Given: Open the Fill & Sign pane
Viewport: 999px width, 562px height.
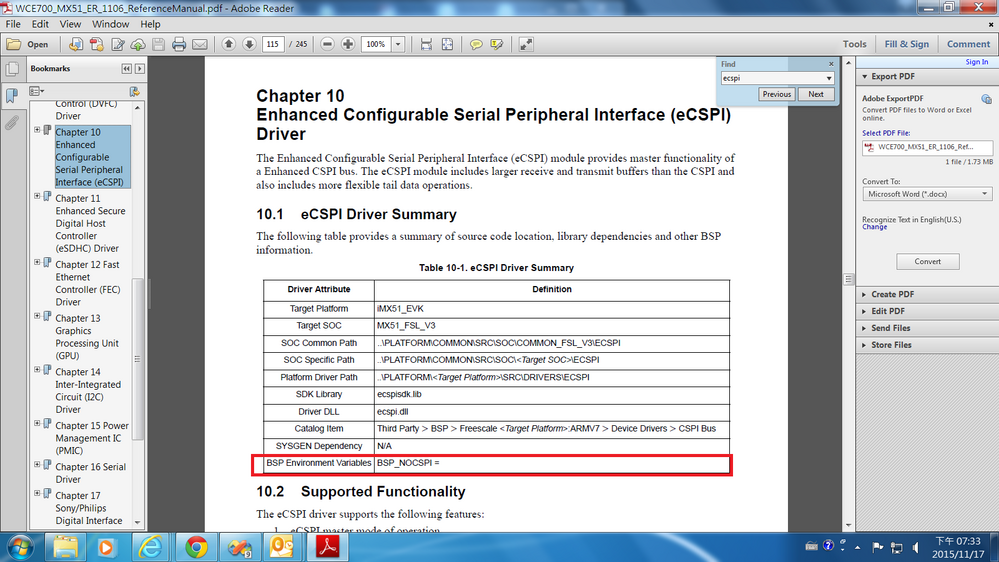Looking at the screenshot, I should 907,44.
